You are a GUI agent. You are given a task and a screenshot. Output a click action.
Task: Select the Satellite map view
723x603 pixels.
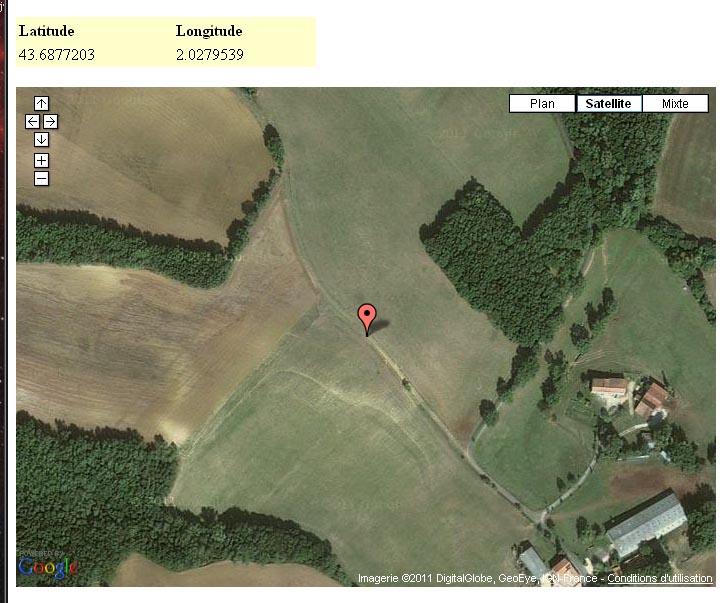(x=609, y=103)
